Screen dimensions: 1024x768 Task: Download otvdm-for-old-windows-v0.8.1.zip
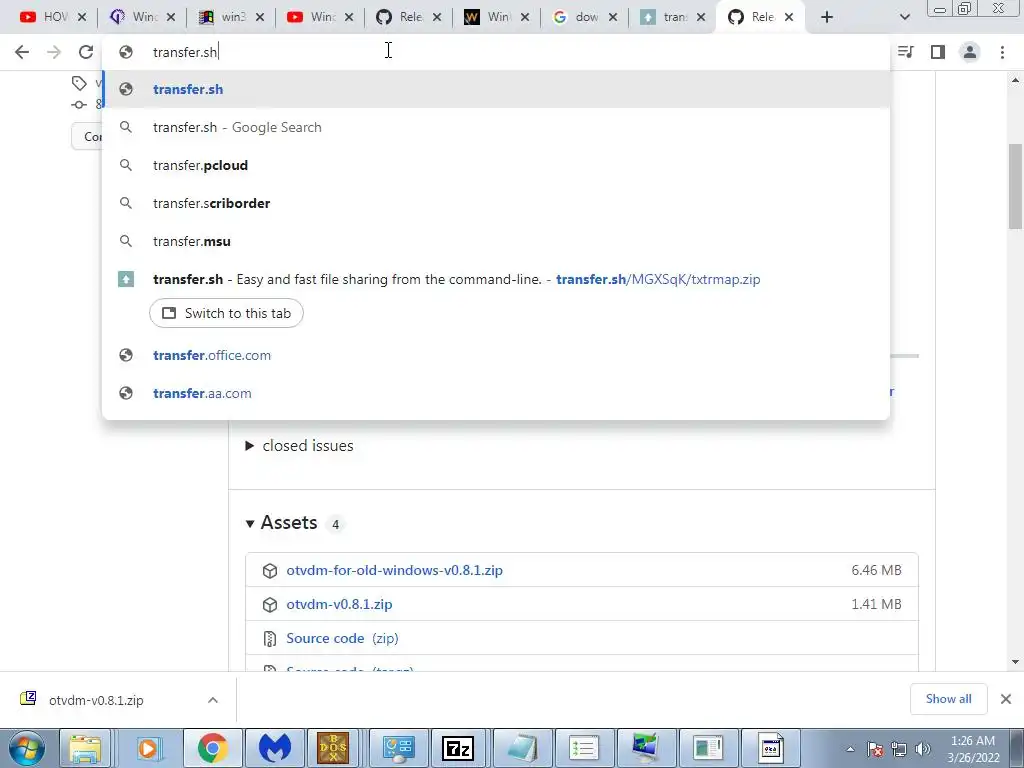(x=394, y=570)
